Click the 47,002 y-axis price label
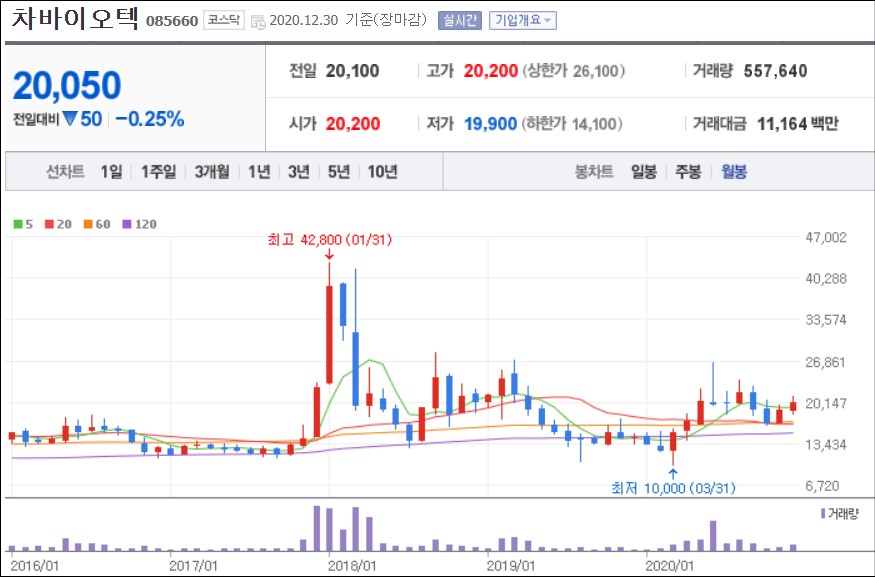The image size is (875, 577). pos(826,237)
